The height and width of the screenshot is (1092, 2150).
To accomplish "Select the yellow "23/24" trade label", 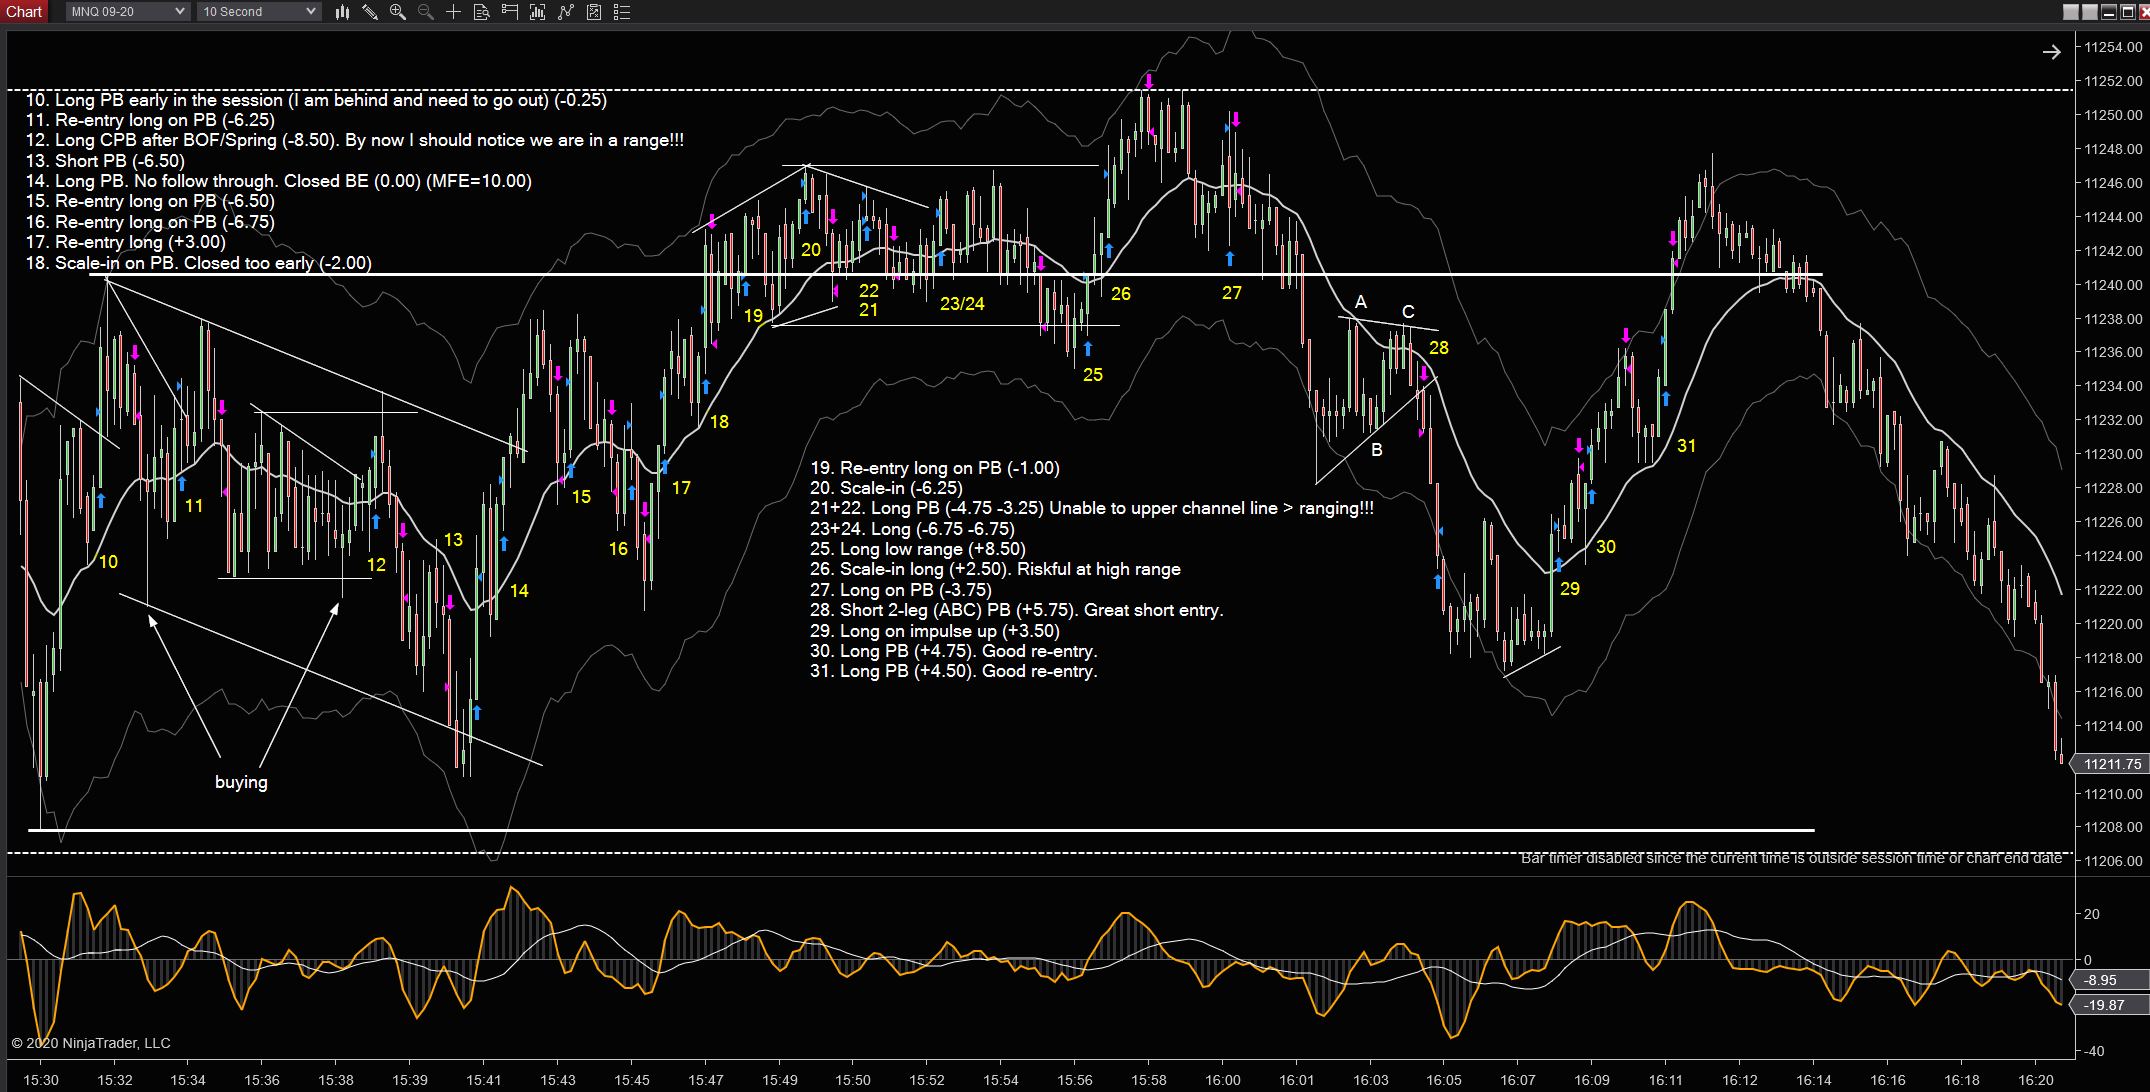I will 962,304.
